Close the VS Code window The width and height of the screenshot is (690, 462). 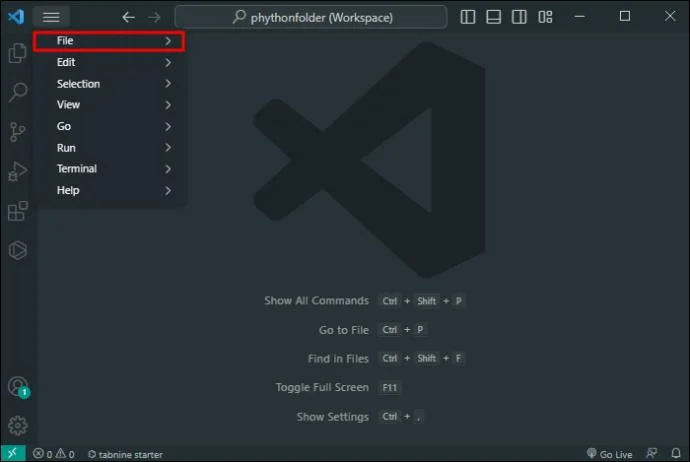(x=670, y=17)
